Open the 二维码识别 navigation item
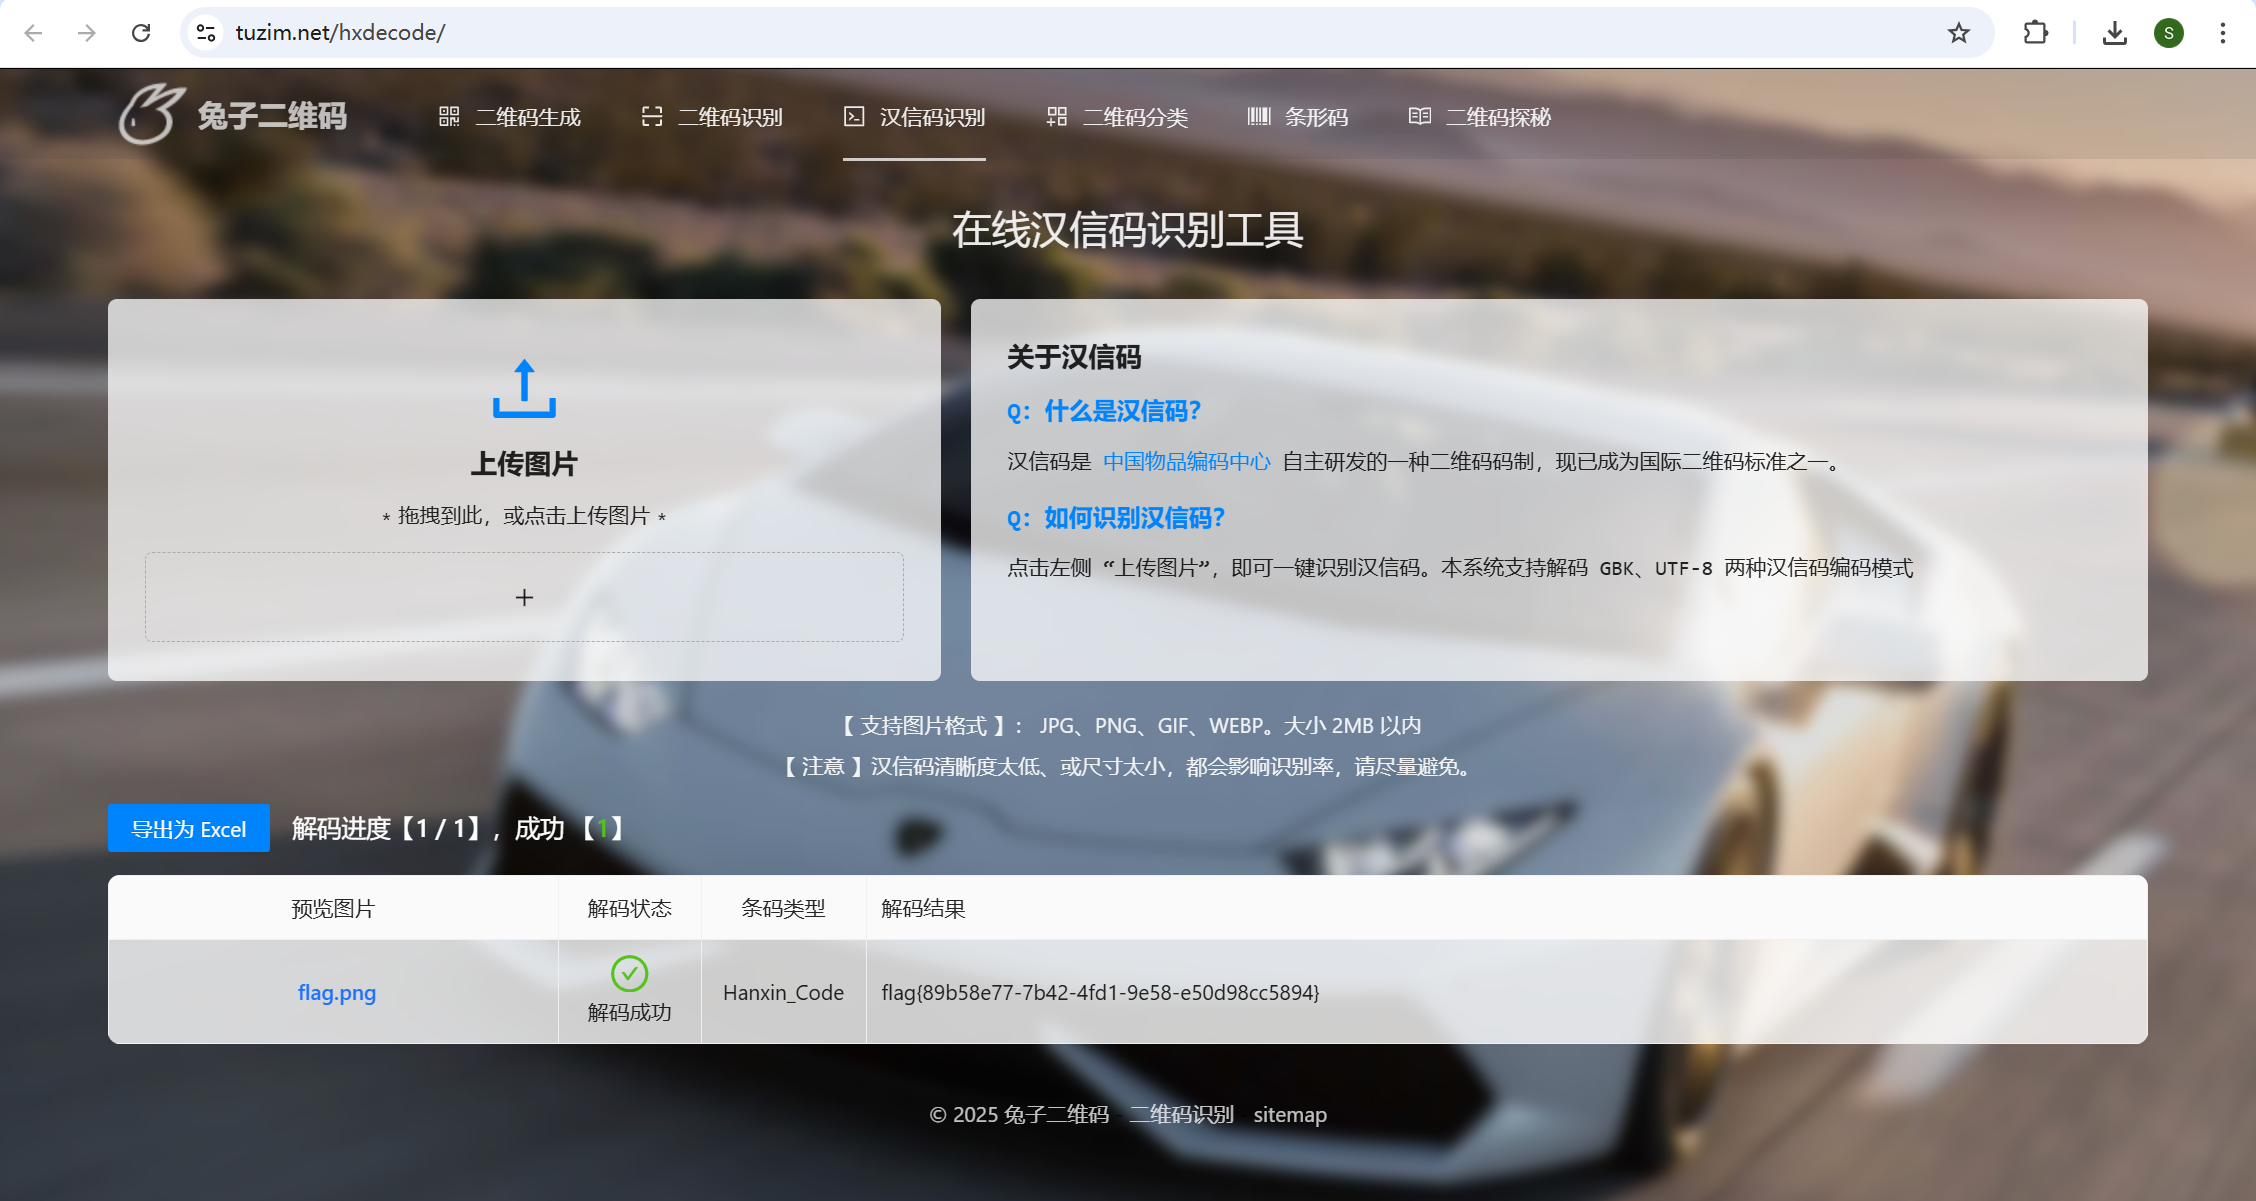2256x1201 pixels. [x=711, y=117]
